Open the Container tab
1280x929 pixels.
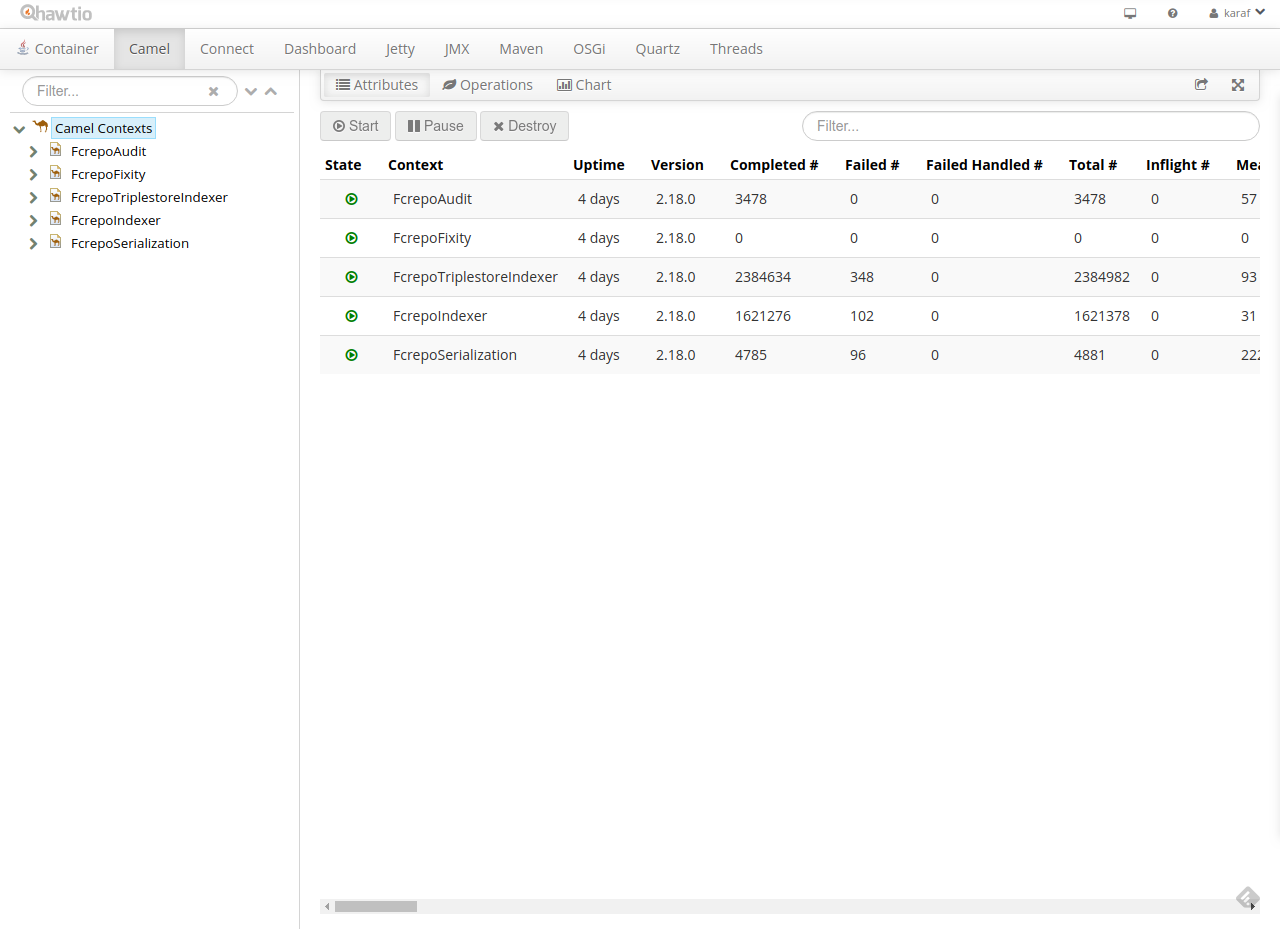coord(57,49)
